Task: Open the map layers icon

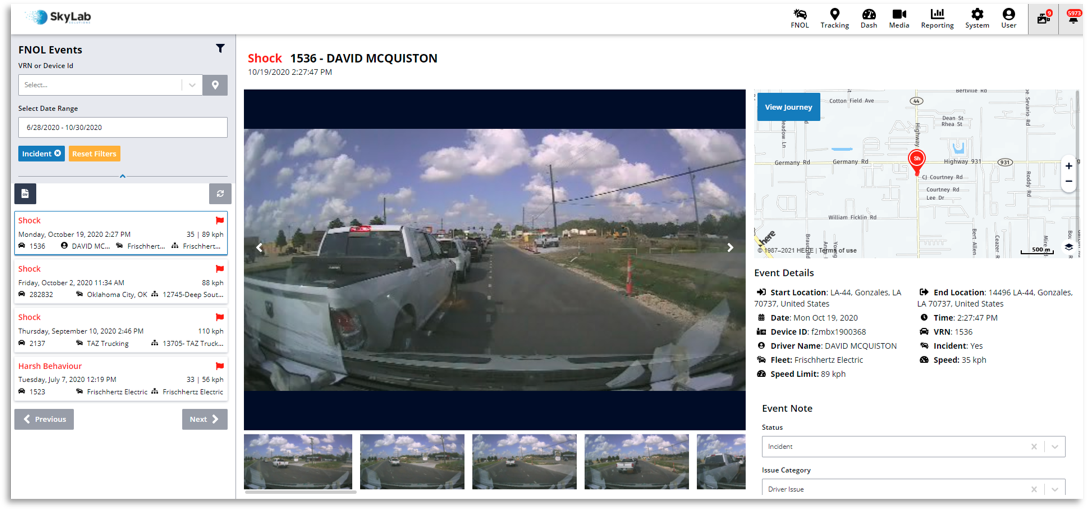Action: coord(1068,247)
